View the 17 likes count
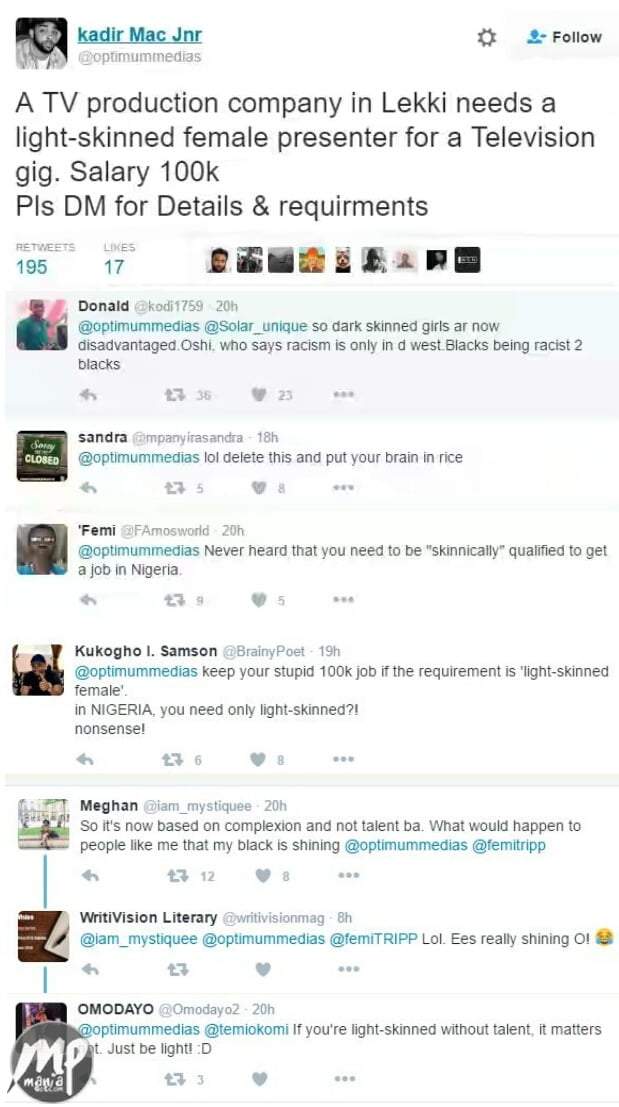This screenshot has height=1107, width=619. click(114, 267)
